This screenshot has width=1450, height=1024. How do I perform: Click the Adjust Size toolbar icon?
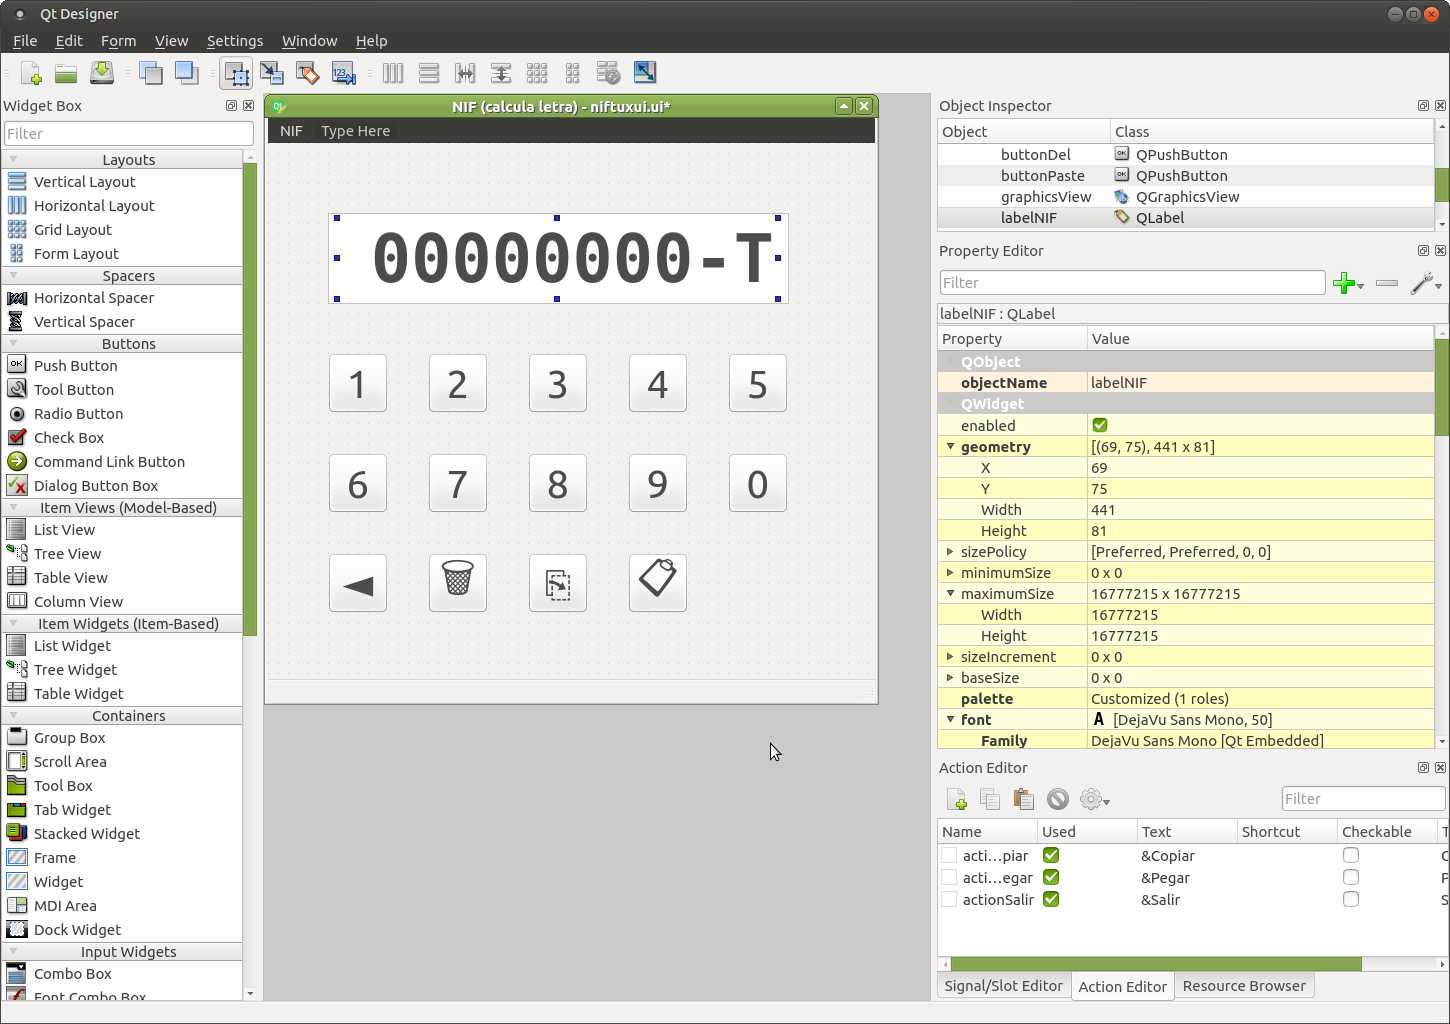645,73
